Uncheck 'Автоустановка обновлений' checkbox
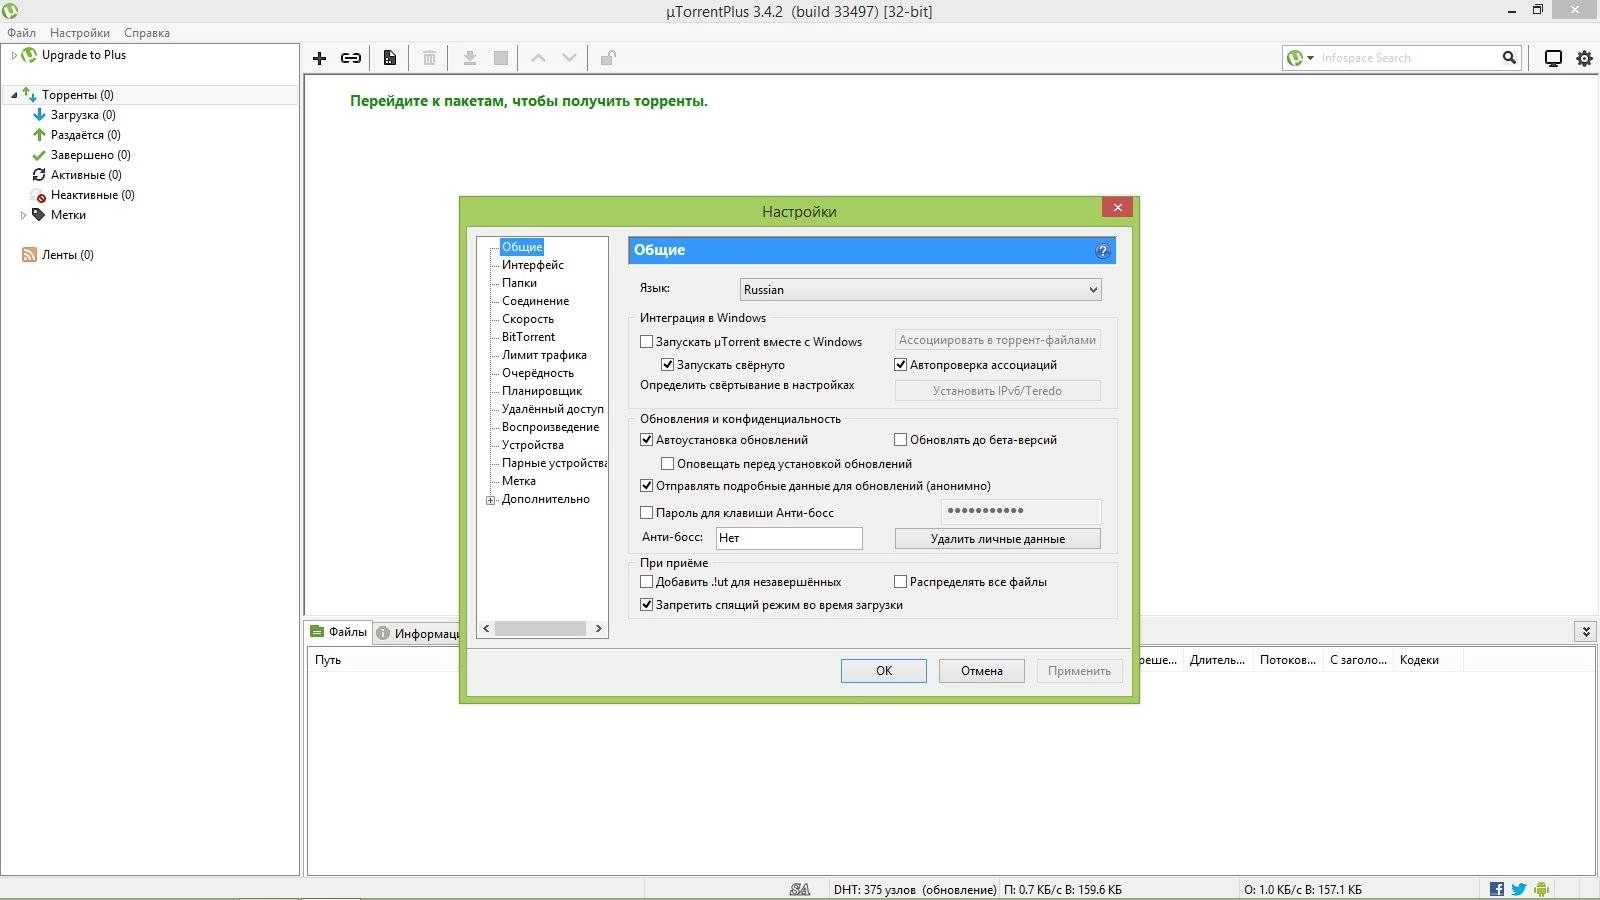The height and width of the screenshot is (900, 1600). click(646, 440)
